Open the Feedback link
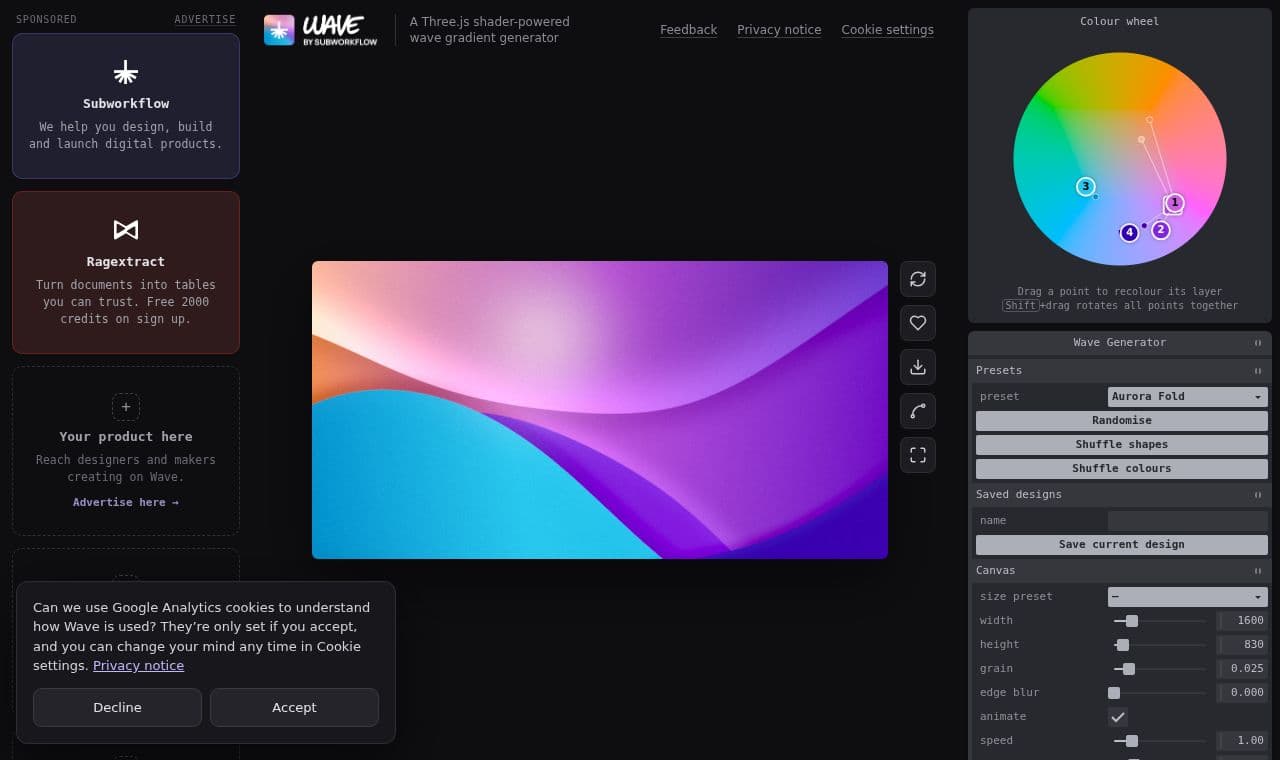 [x=689, y=30]
